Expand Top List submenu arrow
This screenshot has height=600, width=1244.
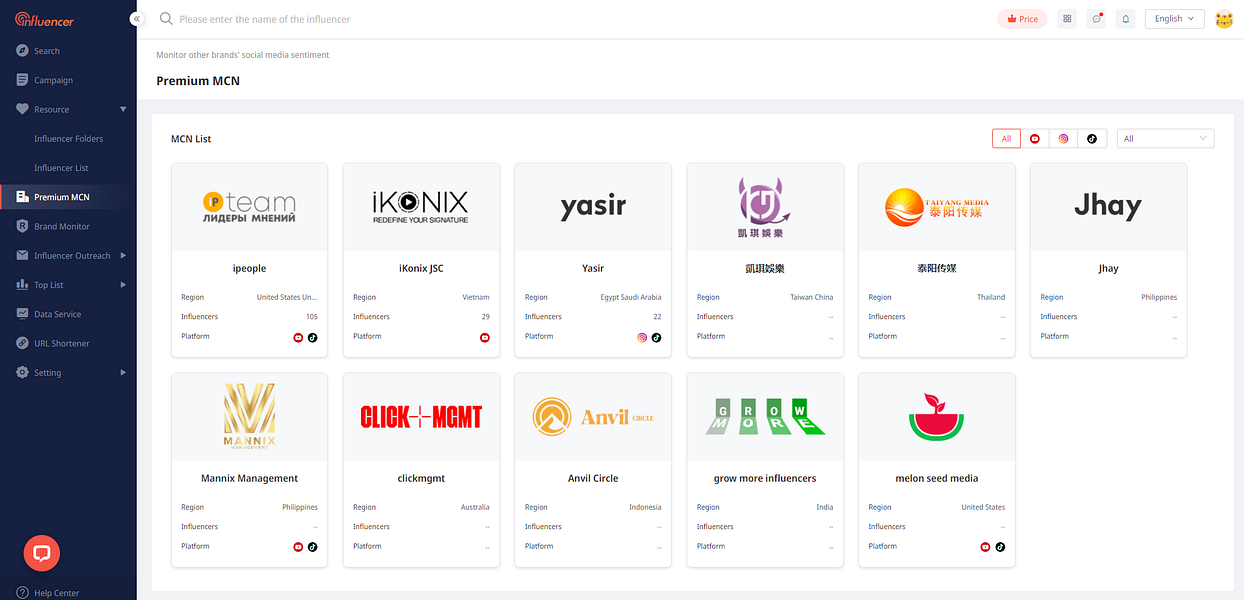click(x=123, y=285)
